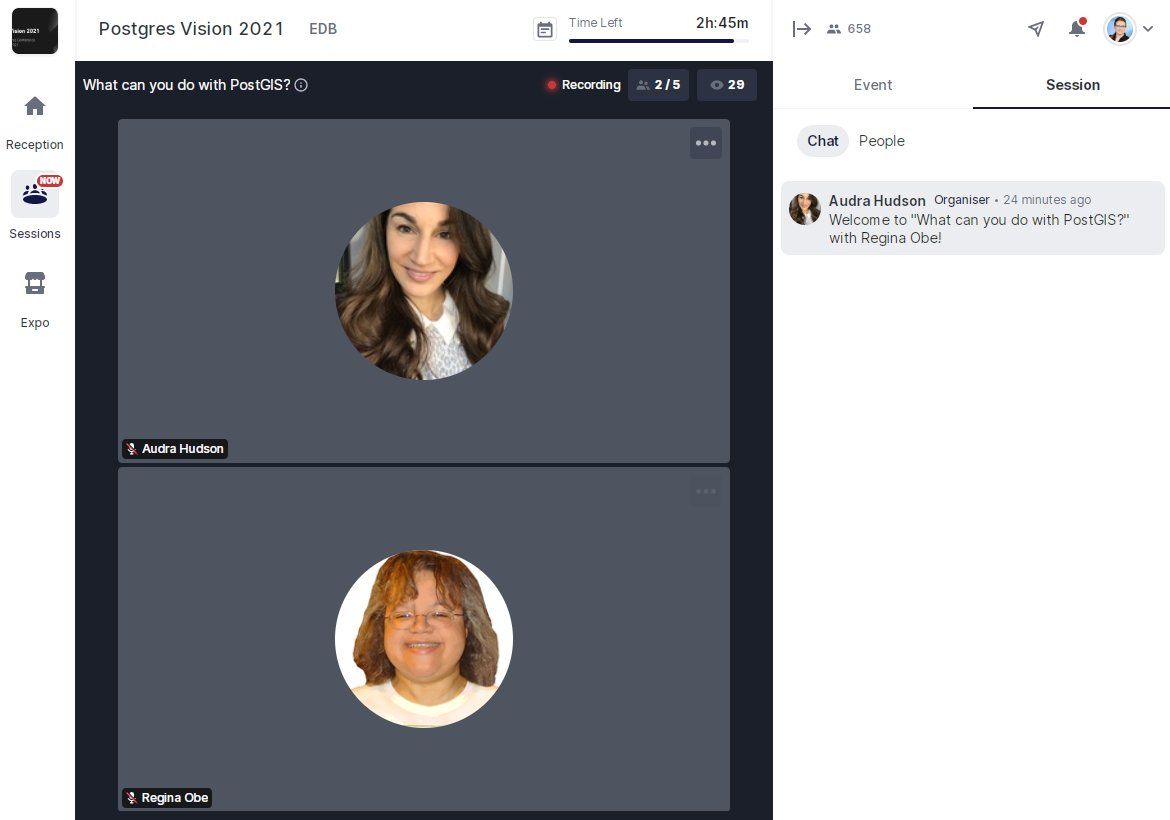Click the Organiser role label in chat
The height and width of the screenshot is (820, 1170).
click(x=962, y=200)
